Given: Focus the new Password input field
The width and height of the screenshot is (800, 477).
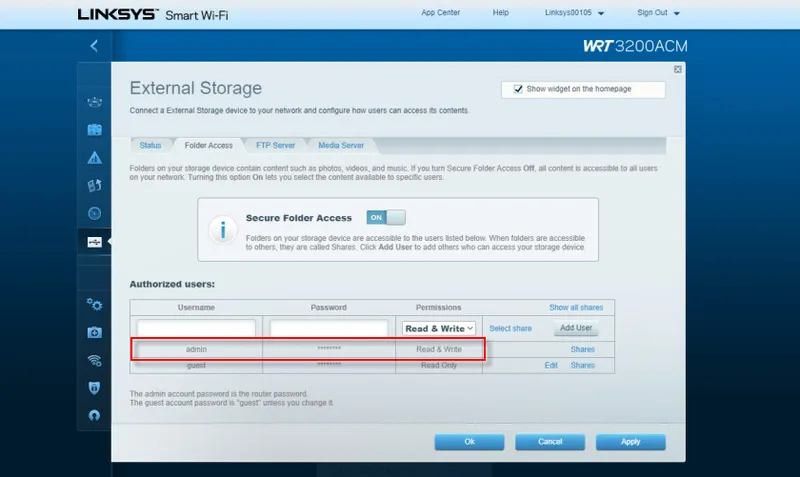Looking at the screenshot, I should click(329, 329).
